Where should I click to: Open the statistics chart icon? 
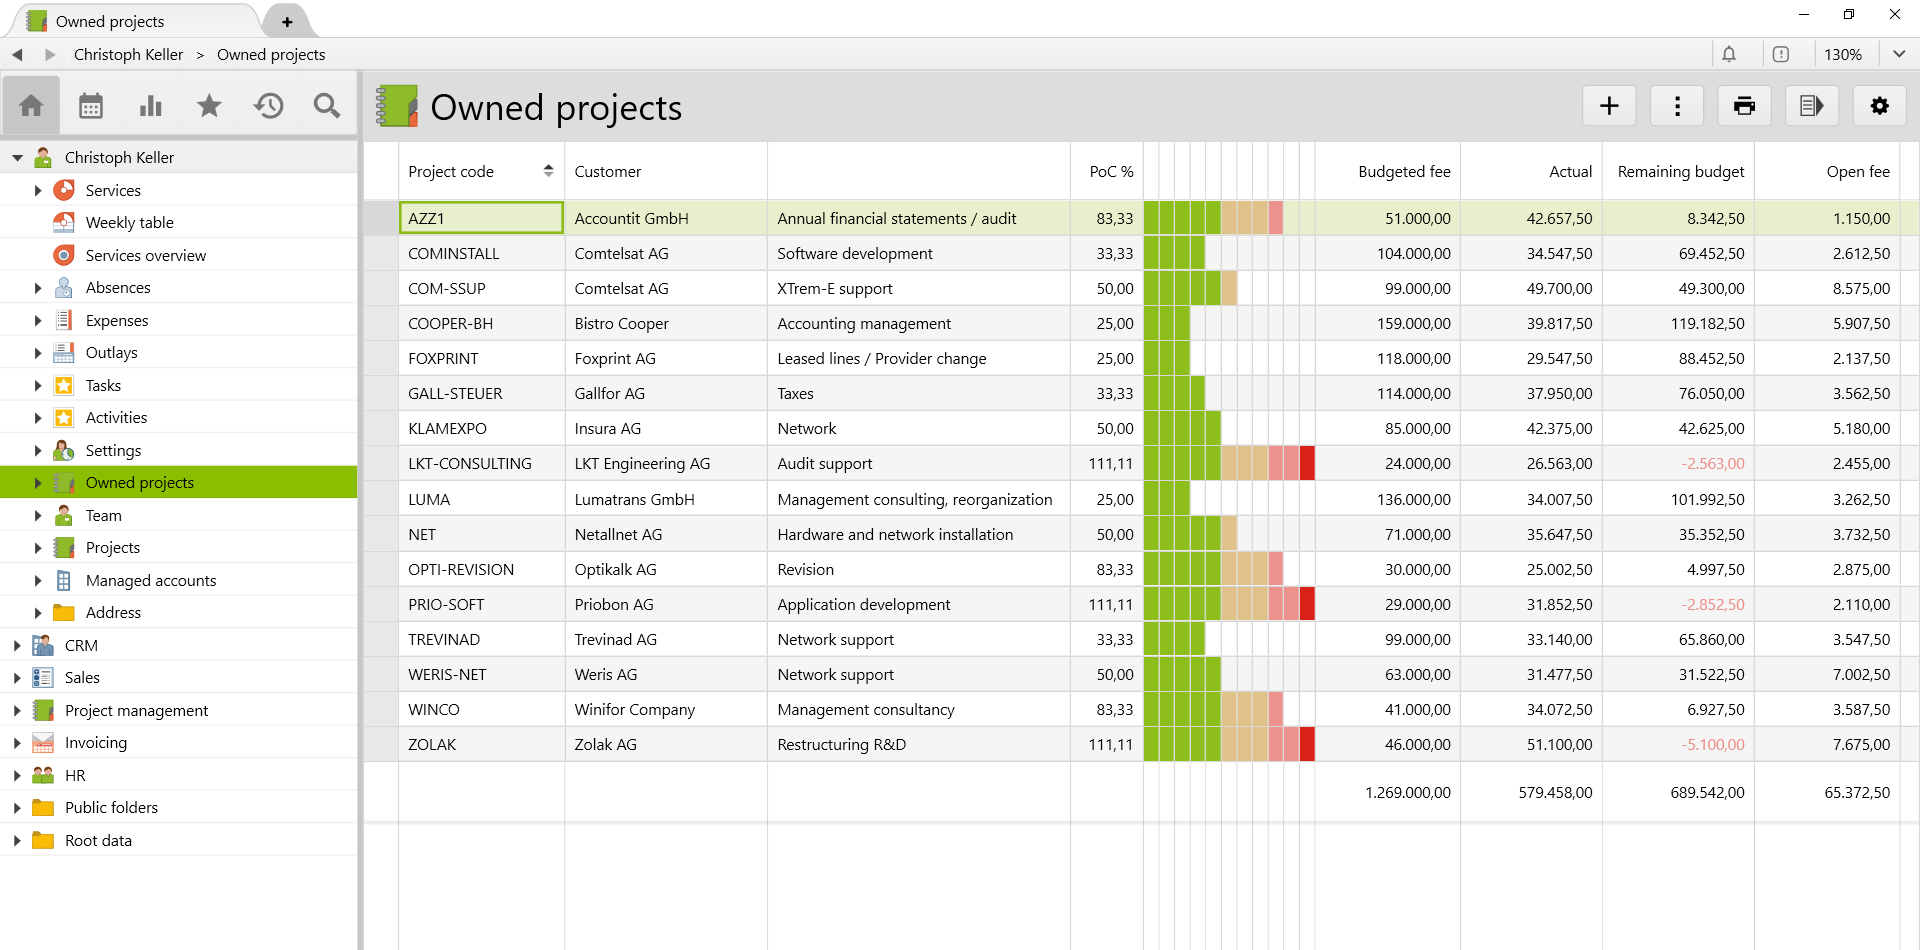point(149,105)
